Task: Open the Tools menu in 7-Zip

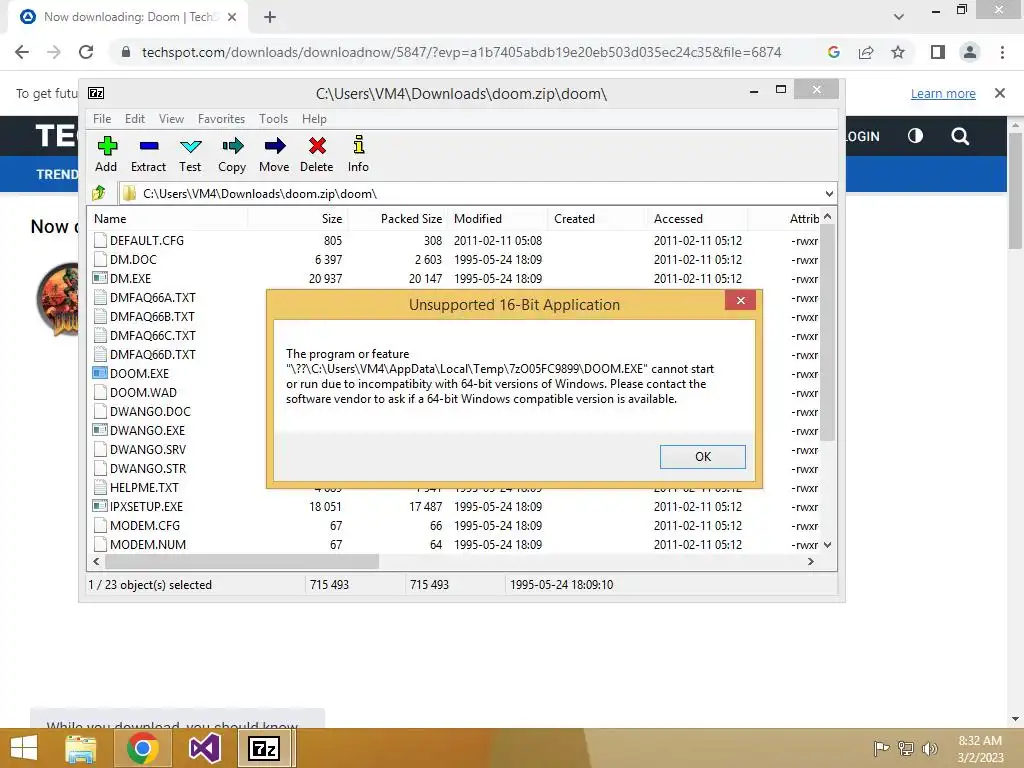Action: coord(273,119)
